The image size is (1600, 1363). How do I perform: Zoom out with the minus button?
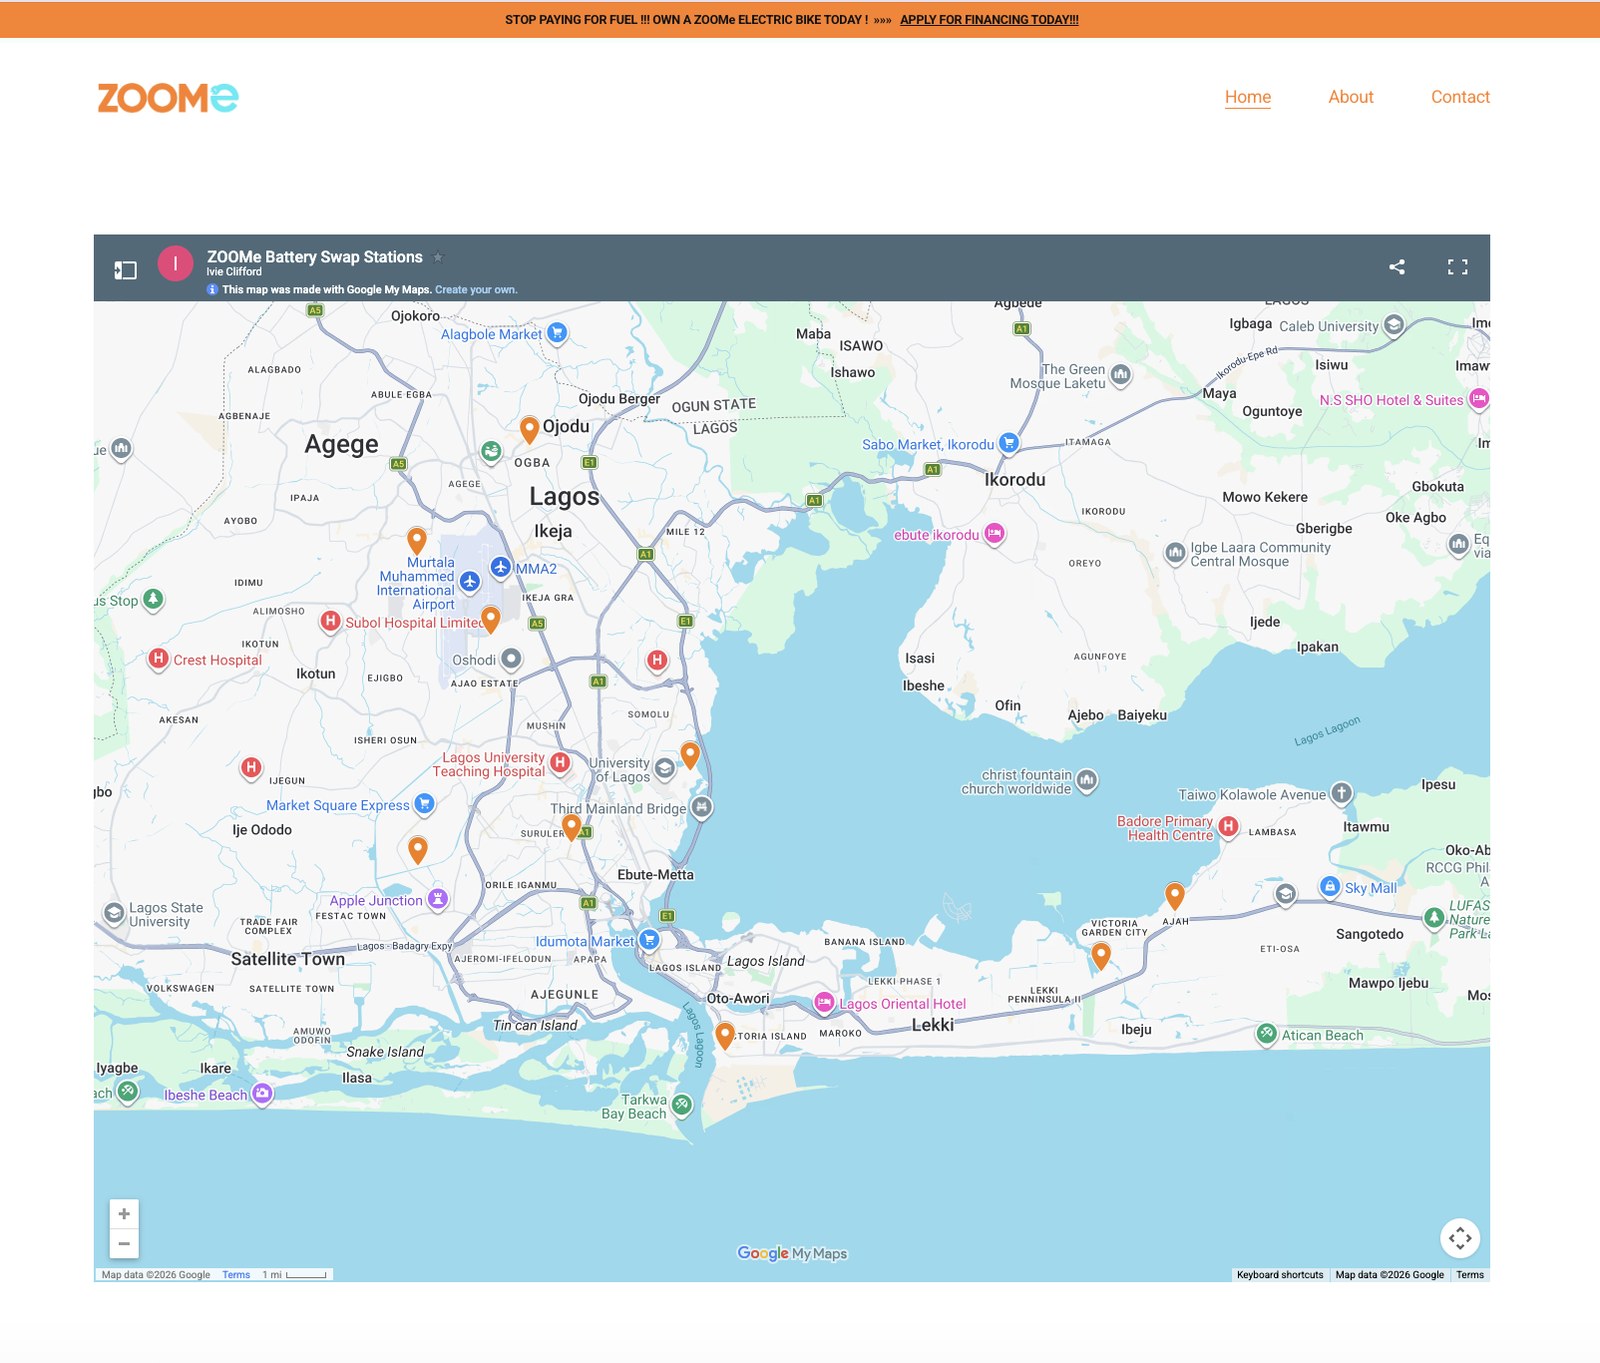pyautogui.click(x=124, y=1244)
